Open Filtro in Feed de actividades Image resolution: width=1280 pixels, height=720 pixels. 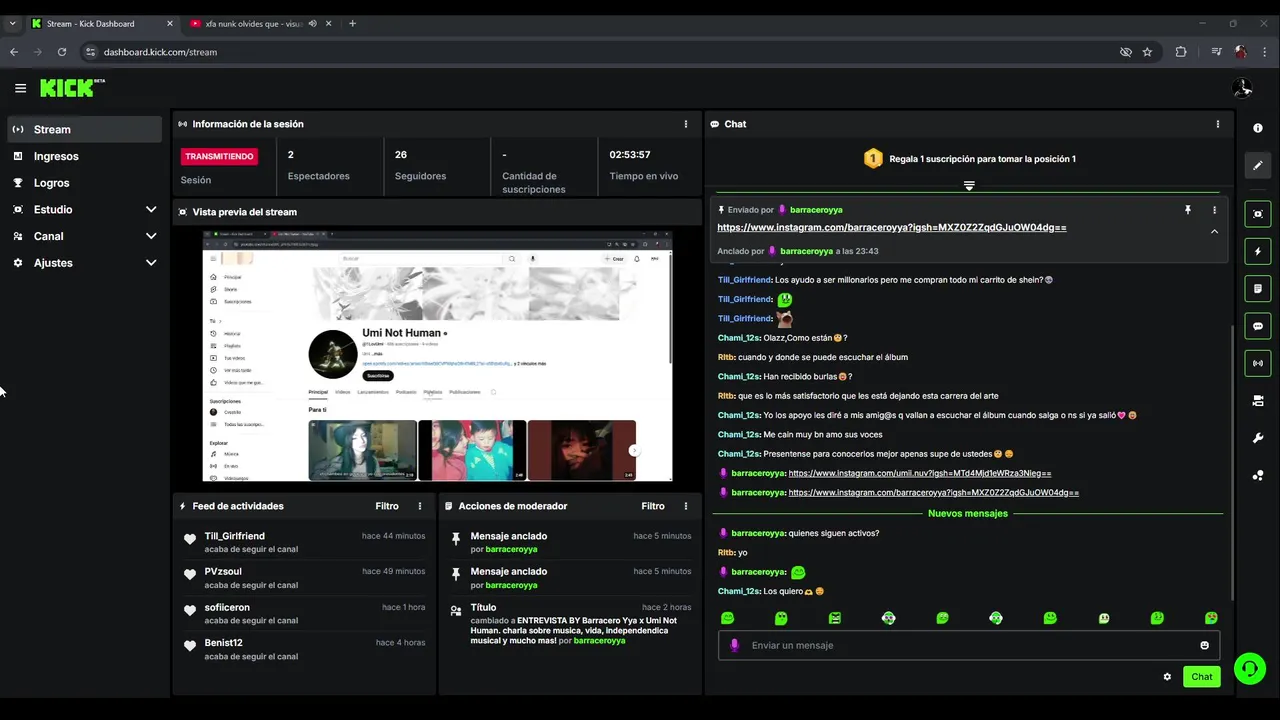[x=387, y=506]
